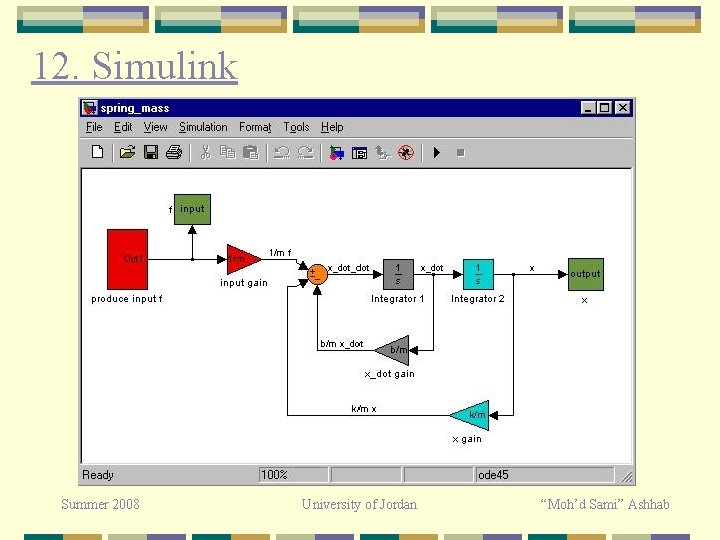Viewport: 720px width, 540px height.
Task: Select the green output block
Action: click(x=585, y=274)
